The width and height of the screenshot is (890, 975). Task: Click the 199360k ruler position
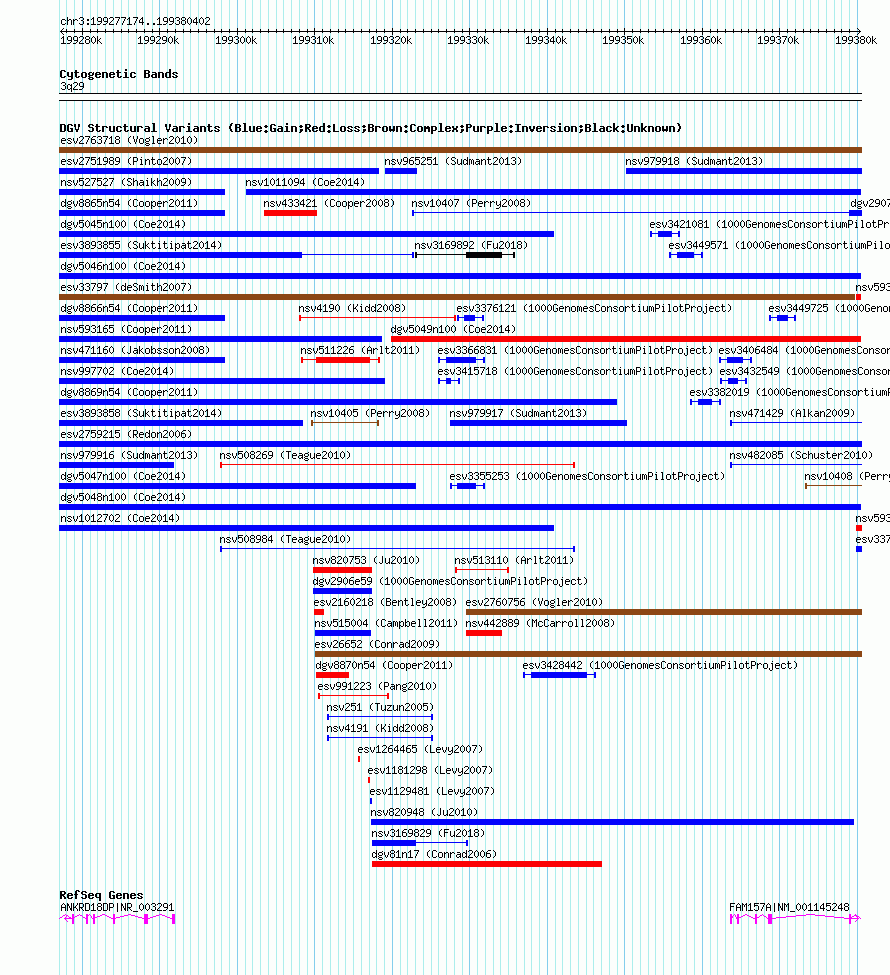[x=701, y=40]
